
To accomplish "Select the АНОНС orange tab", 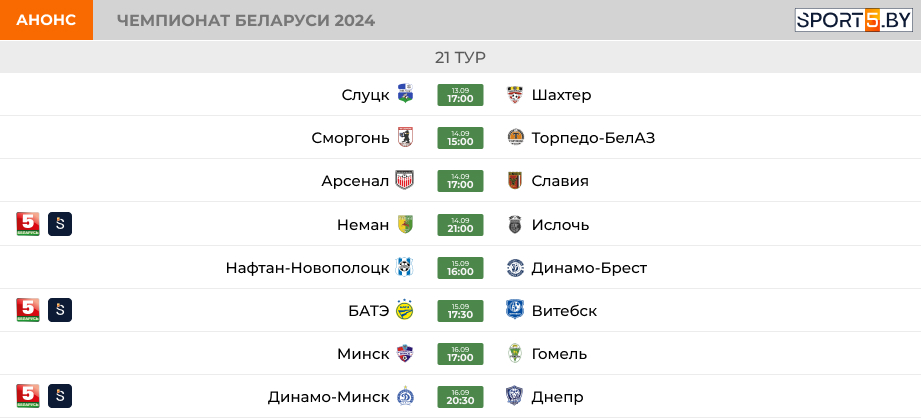I will click(x=46, y=20).
